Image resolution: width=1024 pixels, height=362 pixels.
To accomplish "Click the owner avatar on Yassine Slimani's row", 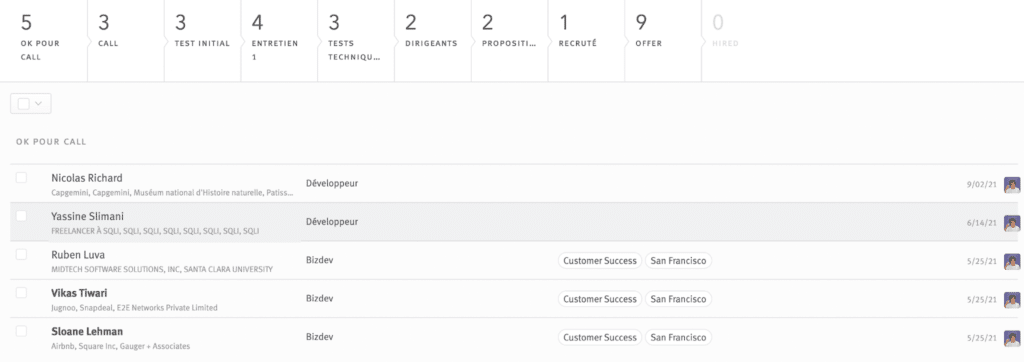I will tap(1012, 223).
